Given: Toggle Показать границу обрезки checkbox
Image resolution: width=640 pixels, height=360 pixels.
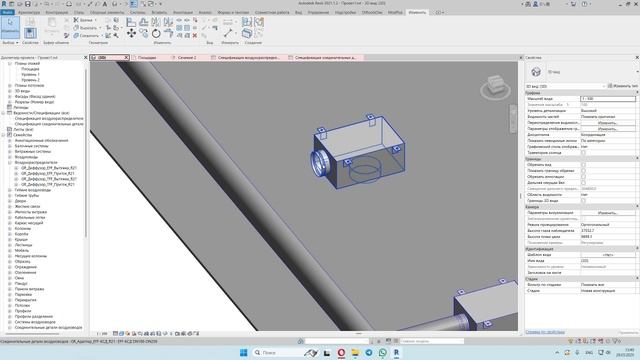Looking at the screenshot, I should coord(583,171).
